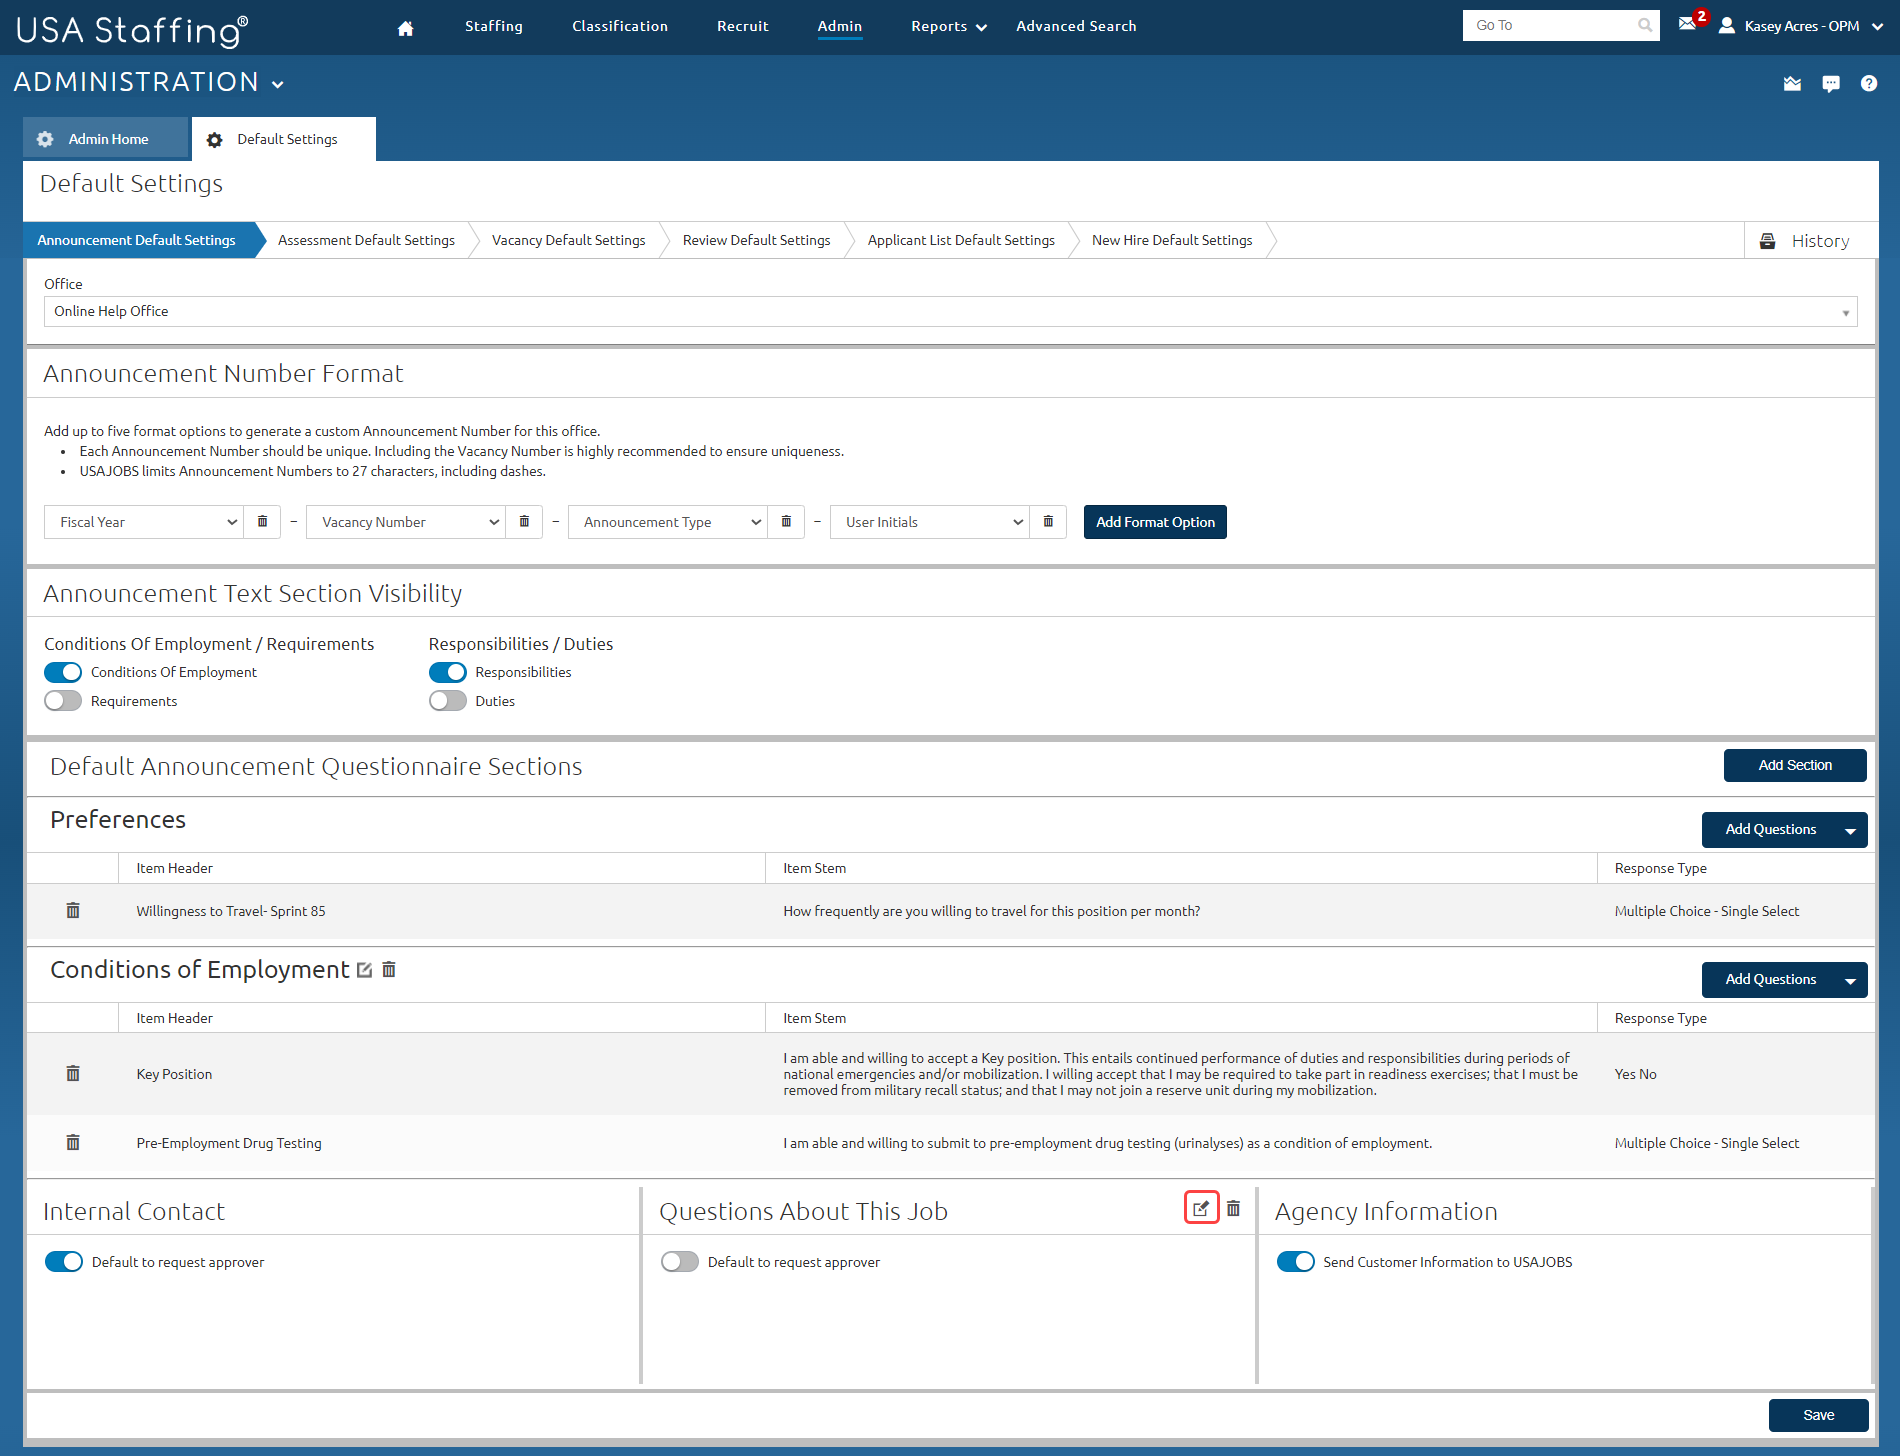Open the Admin Home tab
Screen dimensions: 1900x1456
[x=106, y=139]
